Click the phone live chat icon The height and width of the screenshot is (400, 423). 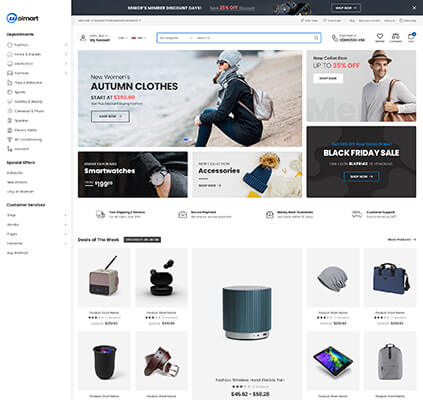coord(335,38)
